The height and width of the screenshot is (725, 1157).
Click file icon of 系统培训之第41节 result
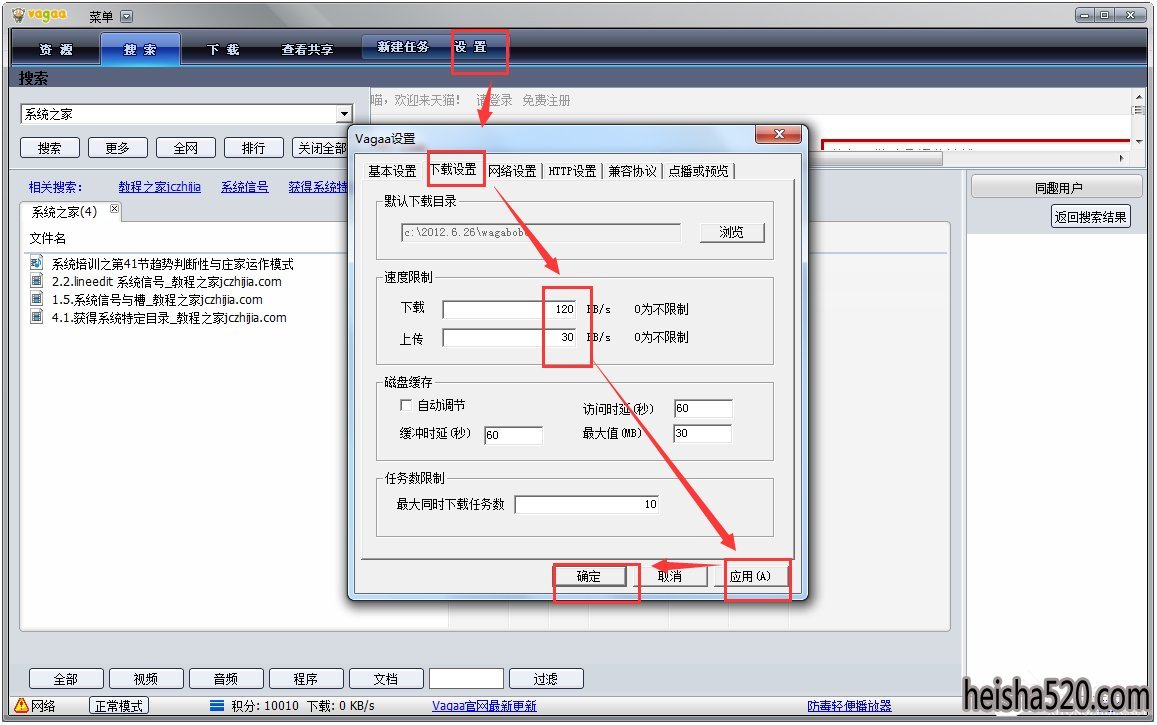[36, 263]
